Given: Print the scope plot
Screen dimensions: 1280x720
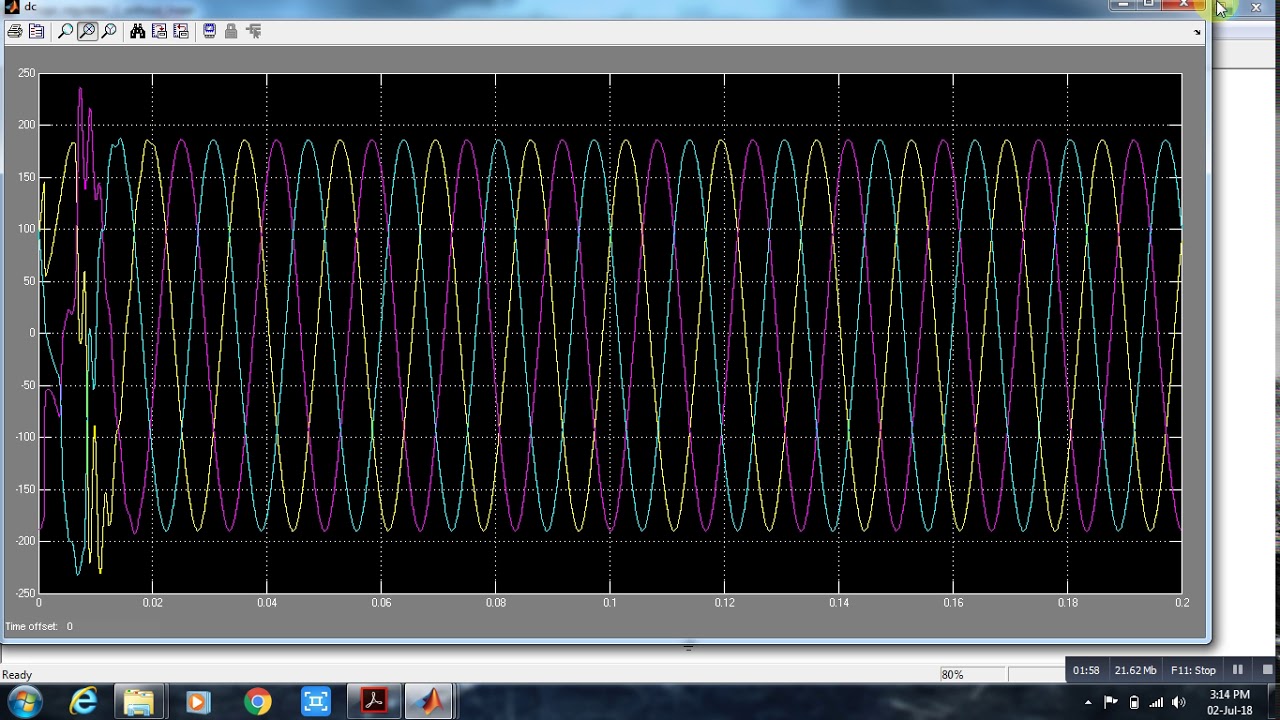Looking at the screenshot, I should pyautogui.click(x=14, y=31).
